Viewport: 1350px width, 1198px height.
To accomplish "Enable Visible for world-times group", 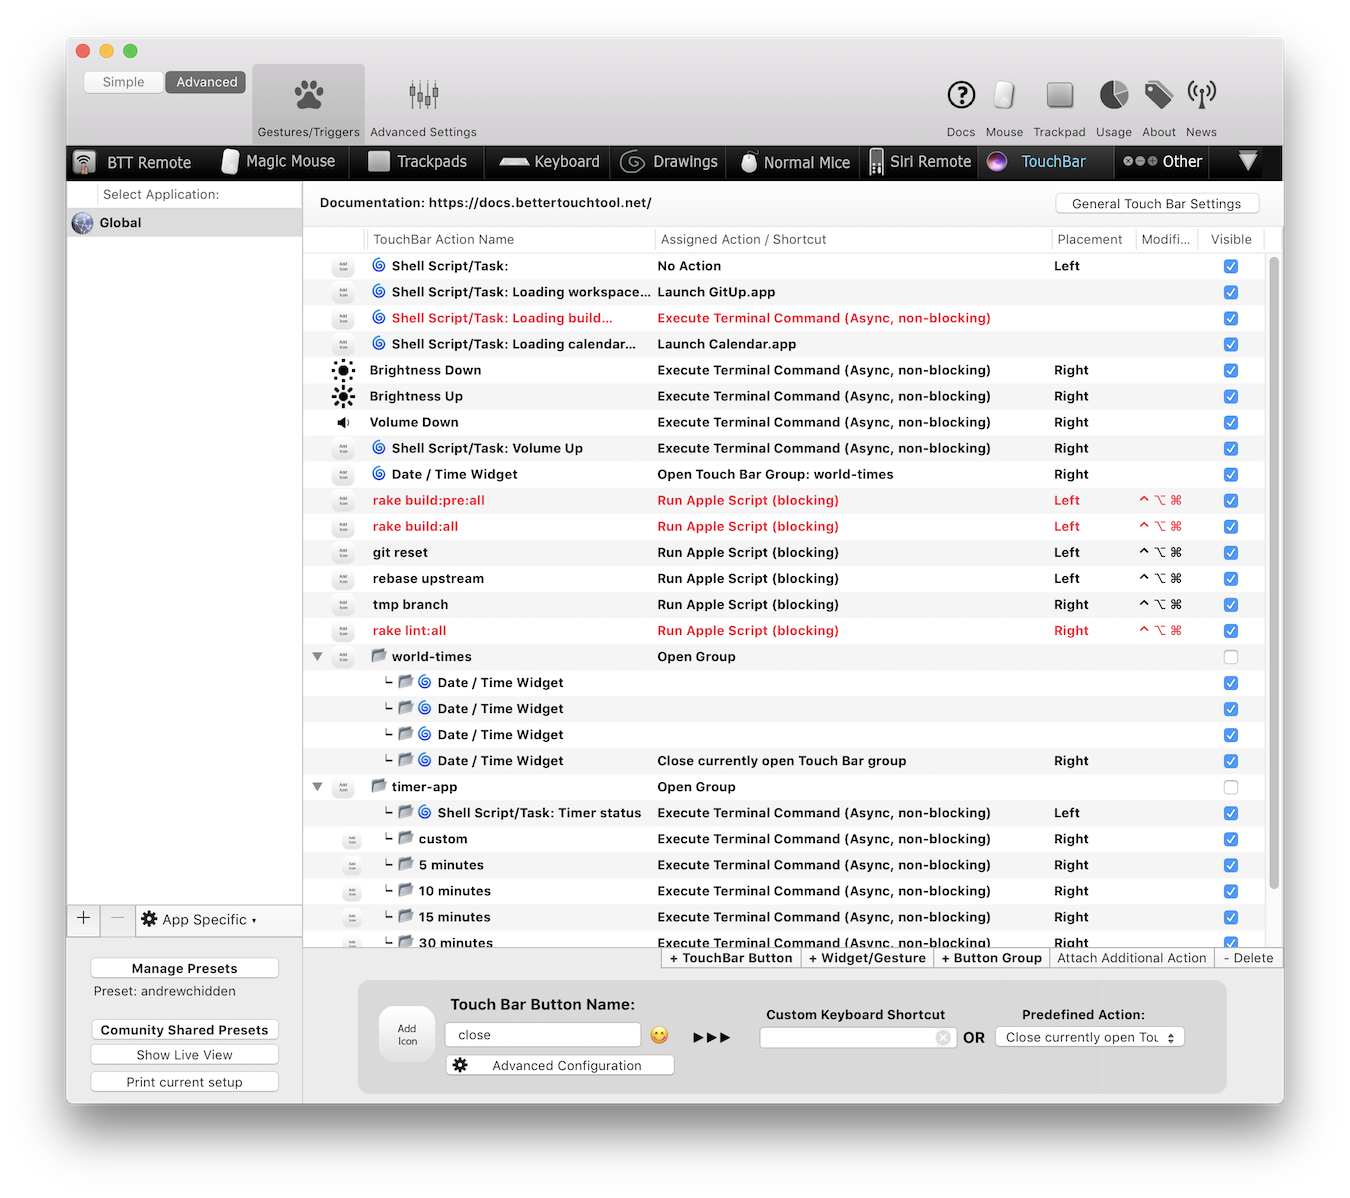I will 1231,657.
